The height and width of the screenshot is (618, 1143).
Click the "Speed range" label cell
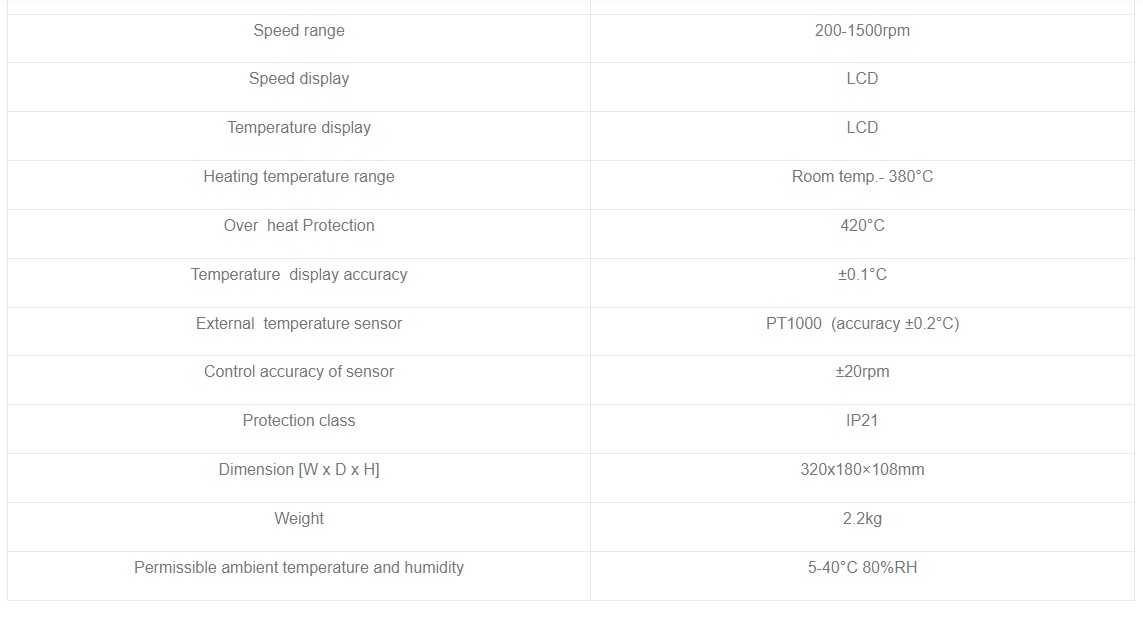(x=298, y=31)
